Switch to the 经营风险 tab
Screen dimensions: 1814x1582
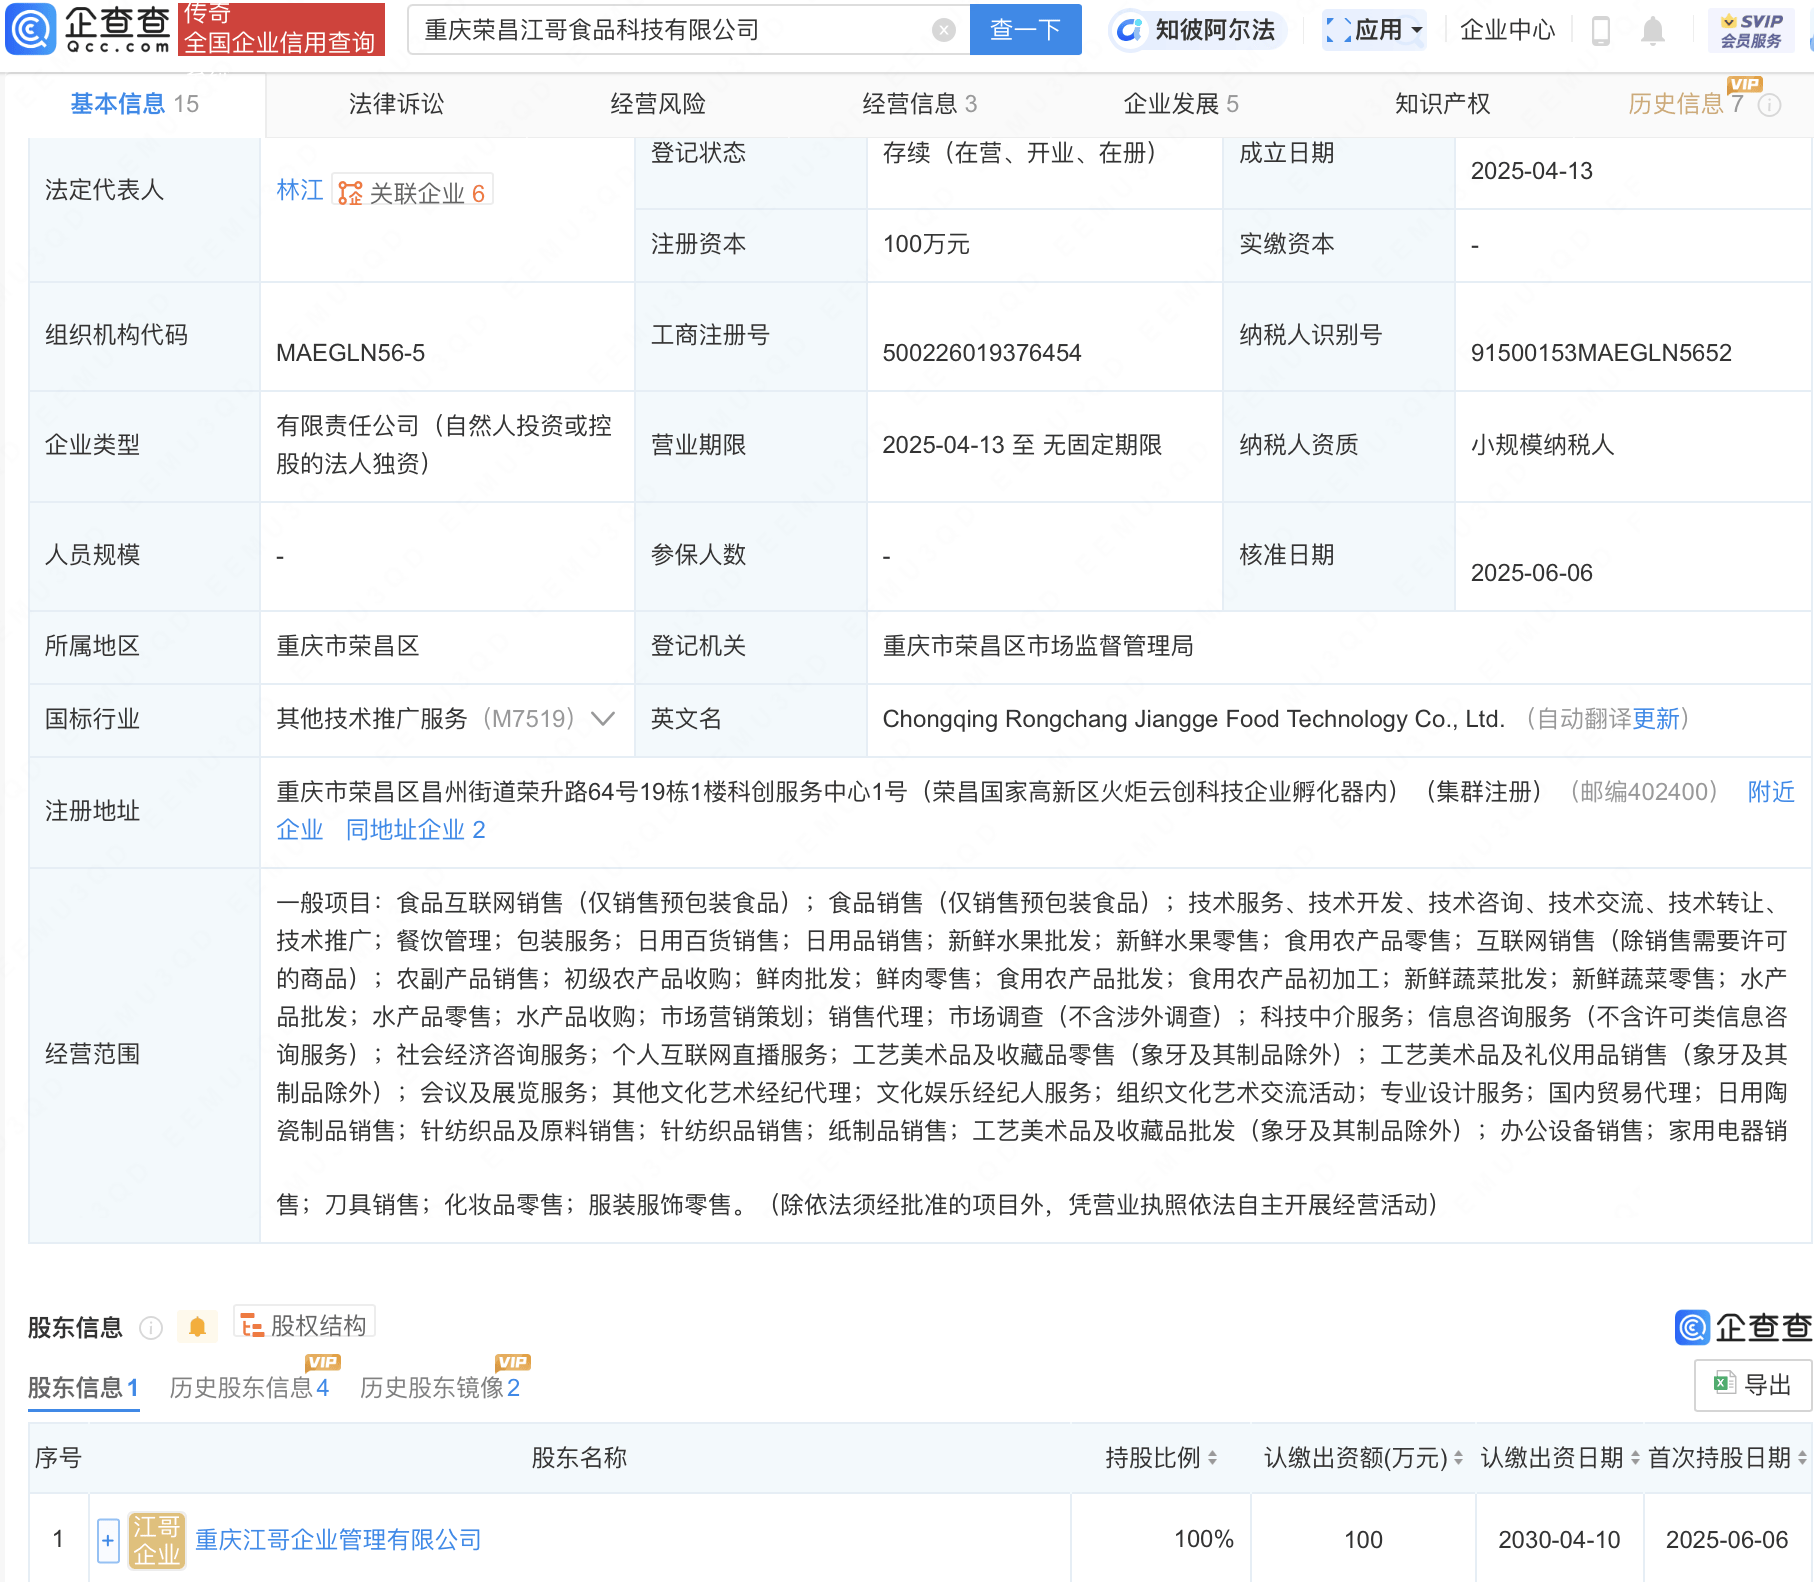[658, 104]
